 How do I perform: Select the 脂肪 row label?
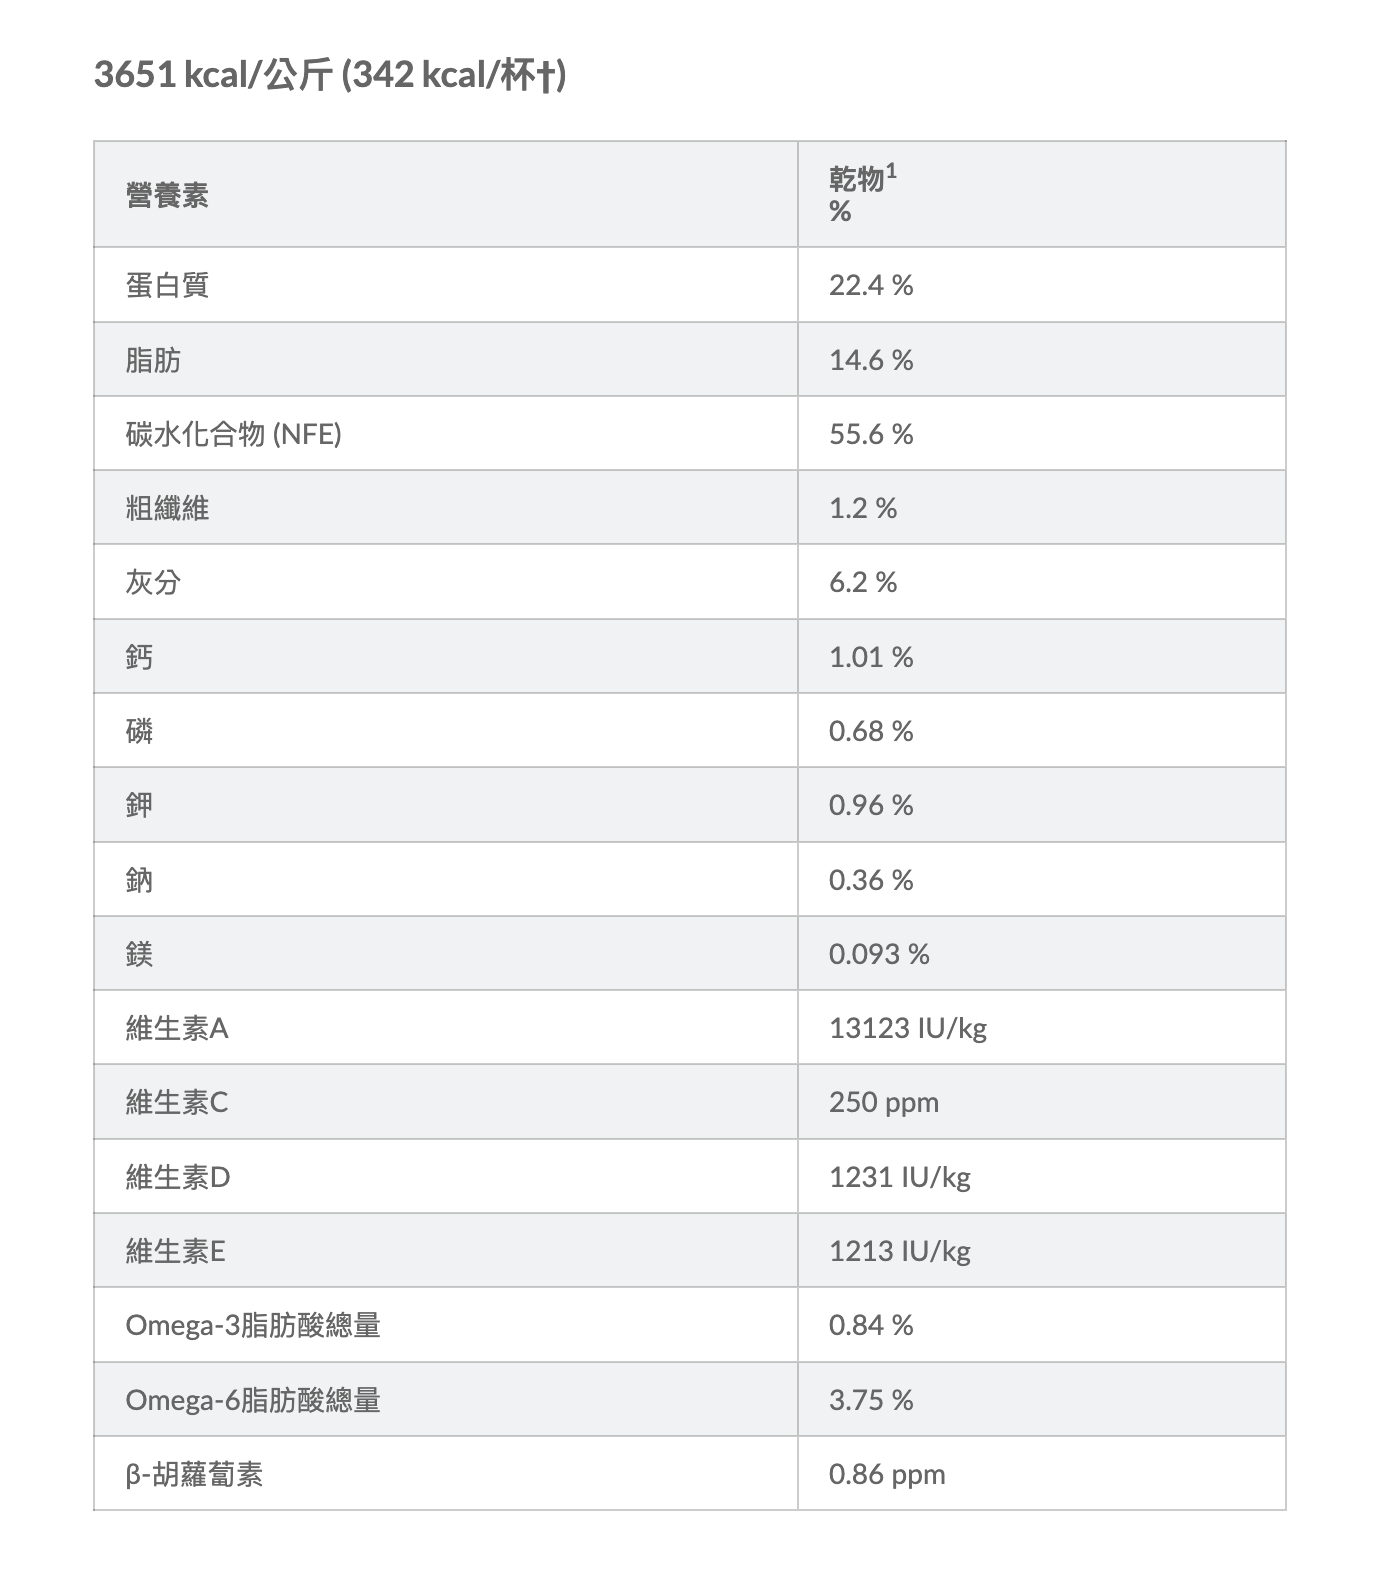click(x=153, y=360)
